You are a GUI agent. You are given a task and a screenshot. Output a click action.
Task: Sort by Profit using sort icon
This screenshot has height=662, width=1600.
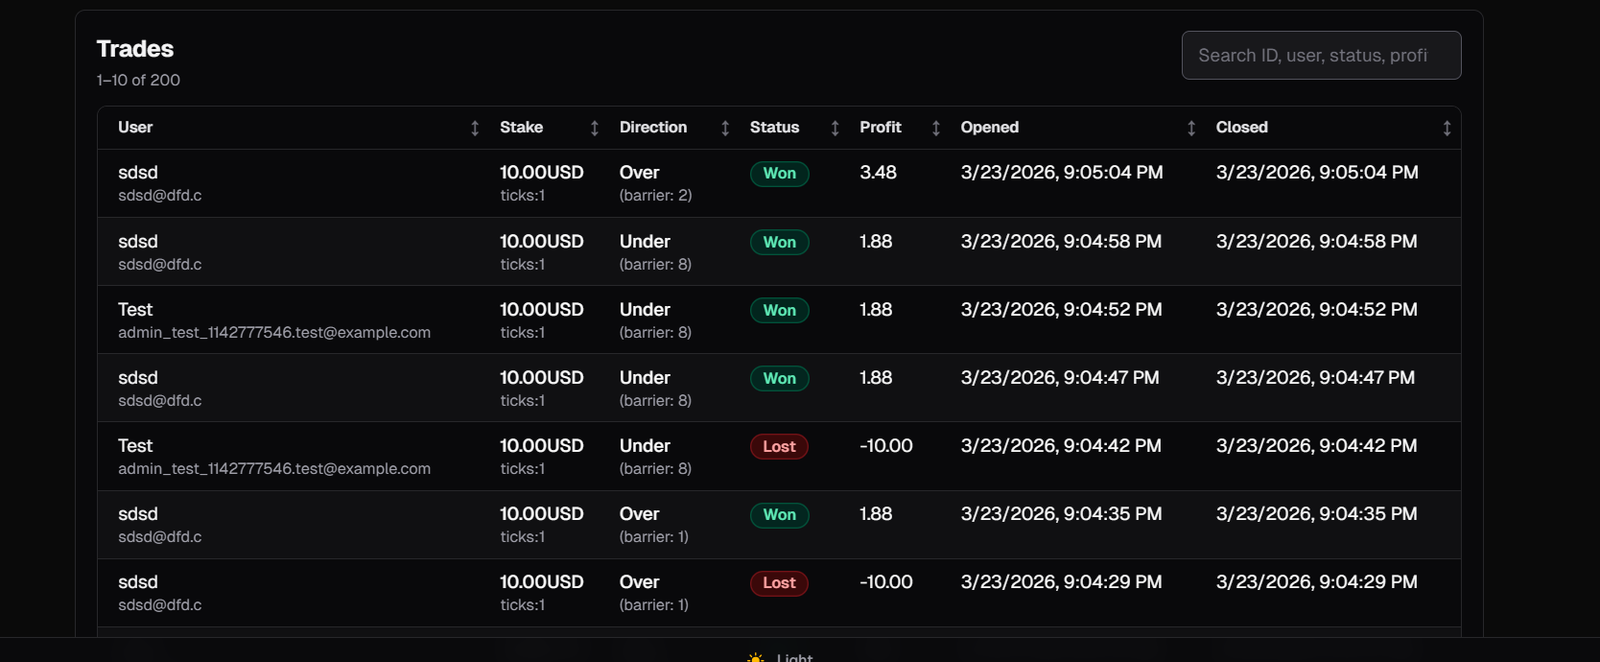pos(936,128)
